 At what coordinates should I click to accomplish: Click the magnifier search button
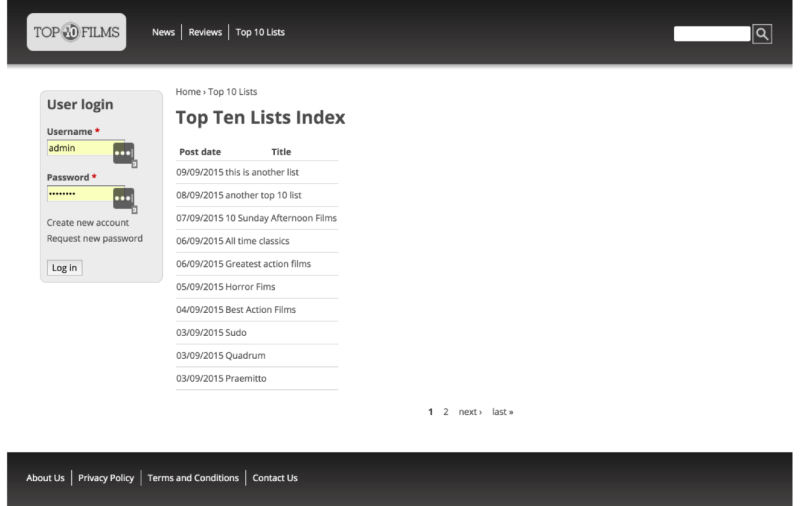point(762,34)
